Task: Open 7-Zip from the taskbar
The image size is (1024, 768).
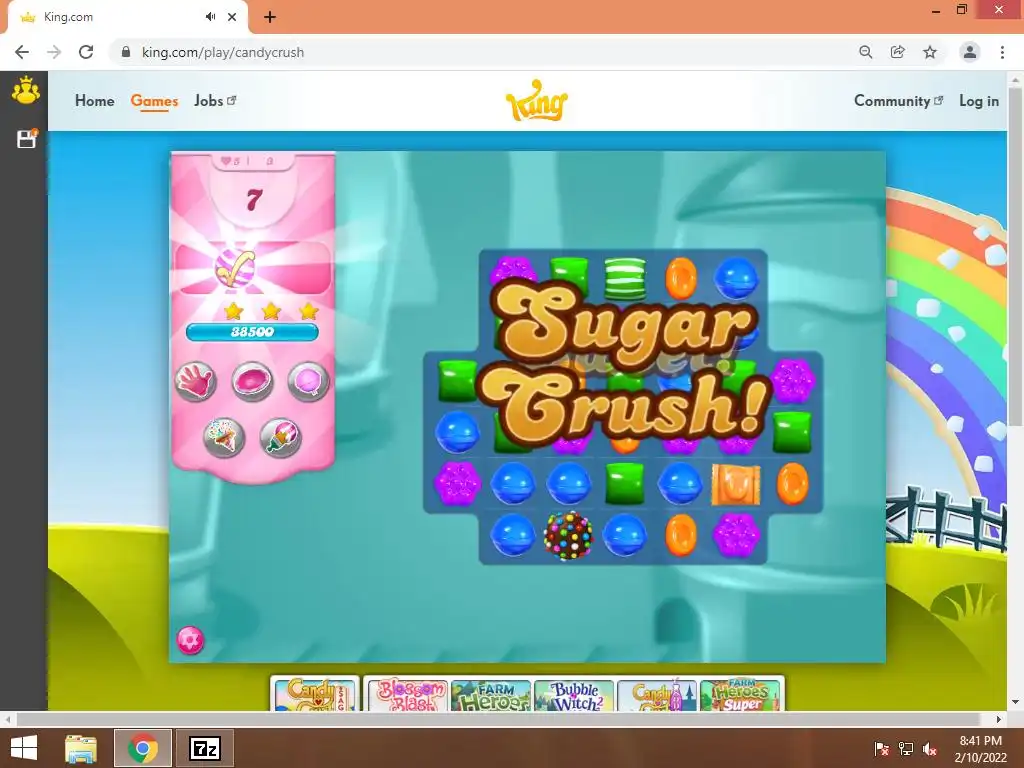Action: tap(204, 748)
